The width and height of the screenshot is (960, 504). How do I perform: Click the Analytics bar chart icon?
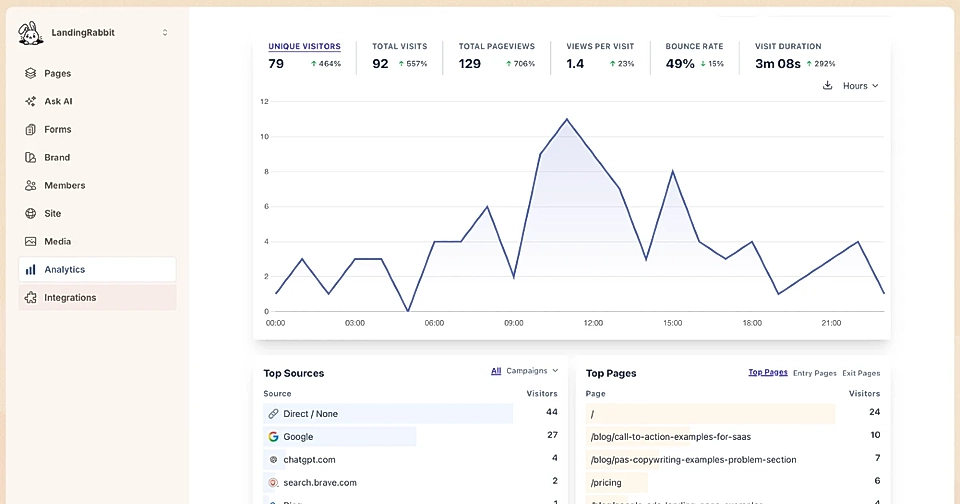point(31,269)
